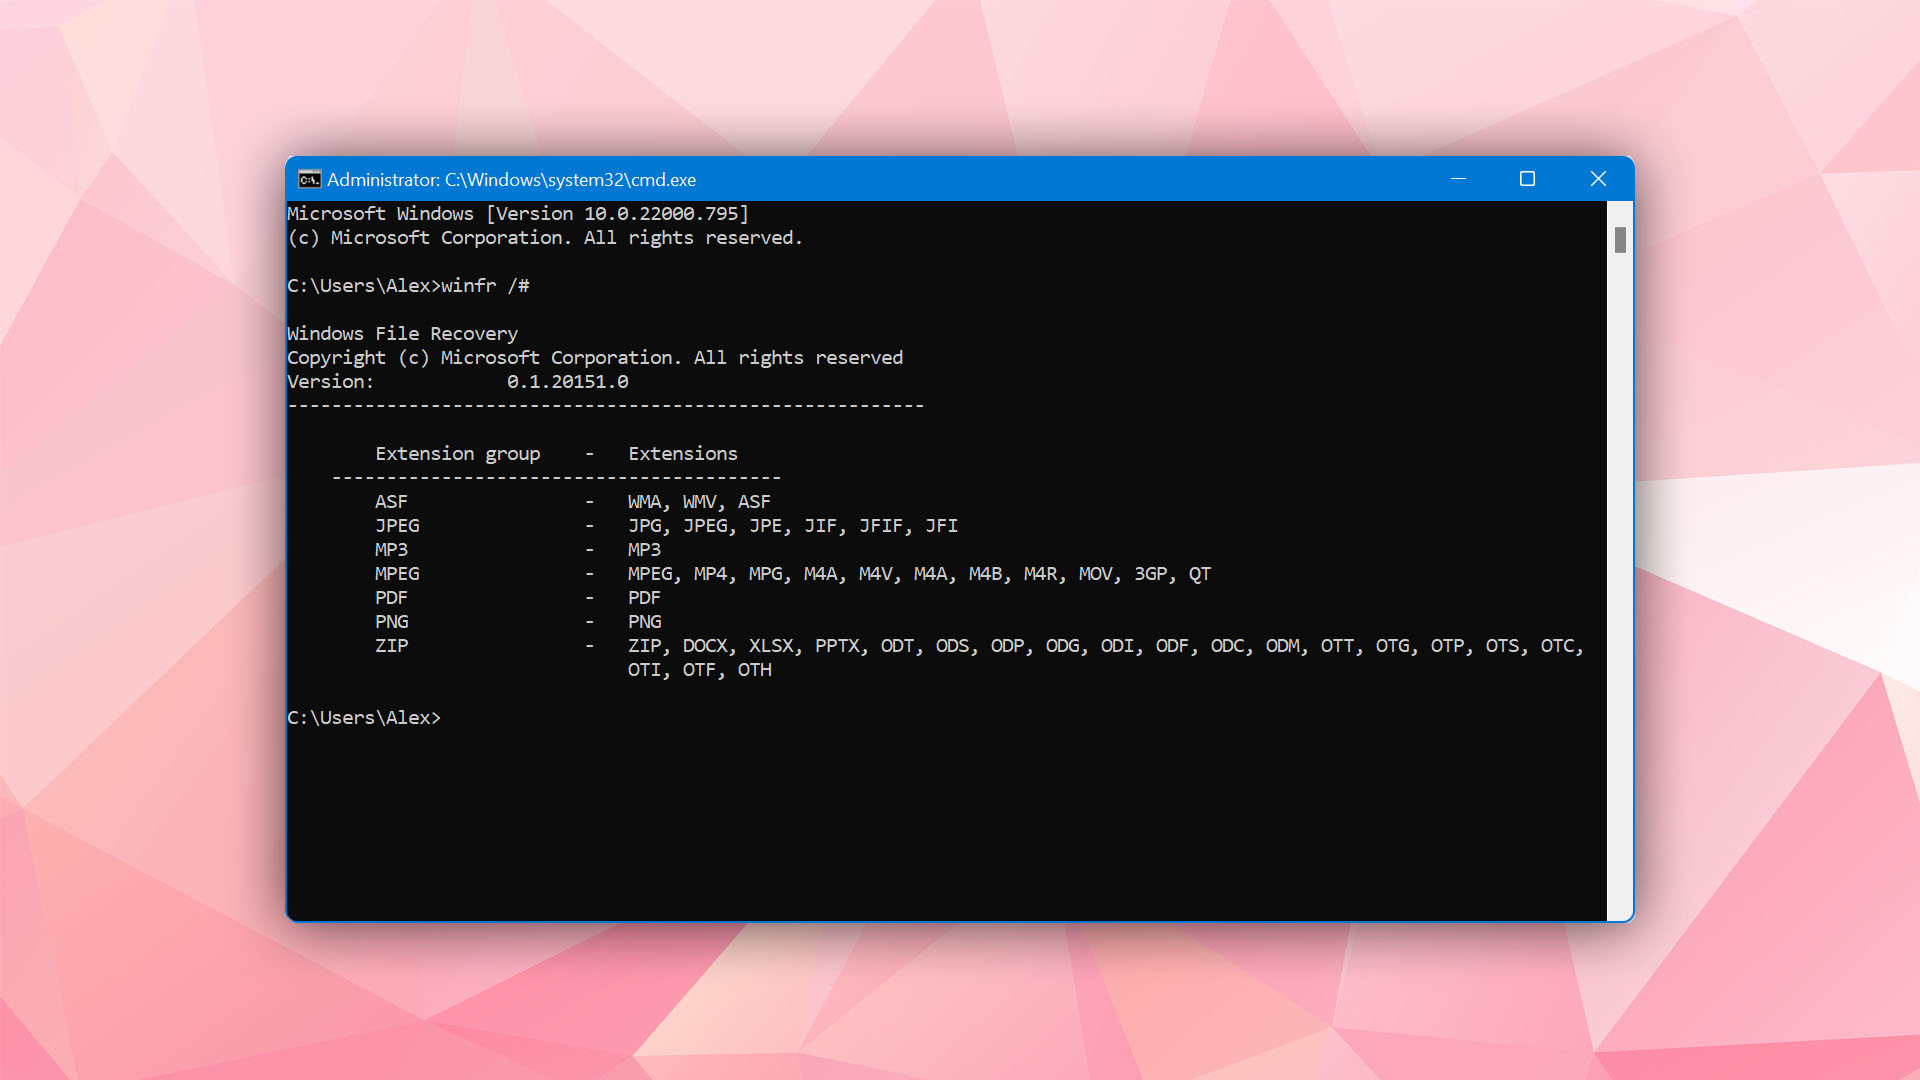Click the 'JPG, JPEG, JPE, JIF, JFIF, JFI' list
1920x1080 pixels.
793,526
